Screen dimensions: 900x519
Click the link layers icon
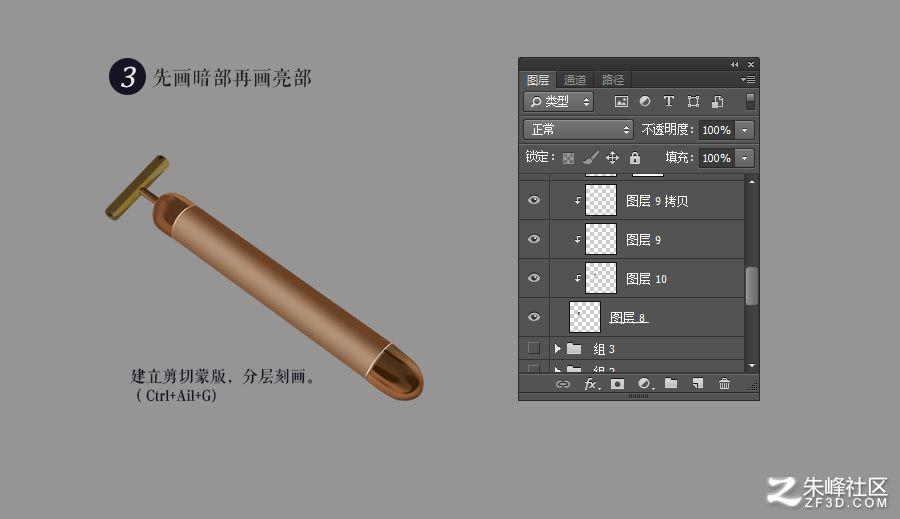point(562,384)
